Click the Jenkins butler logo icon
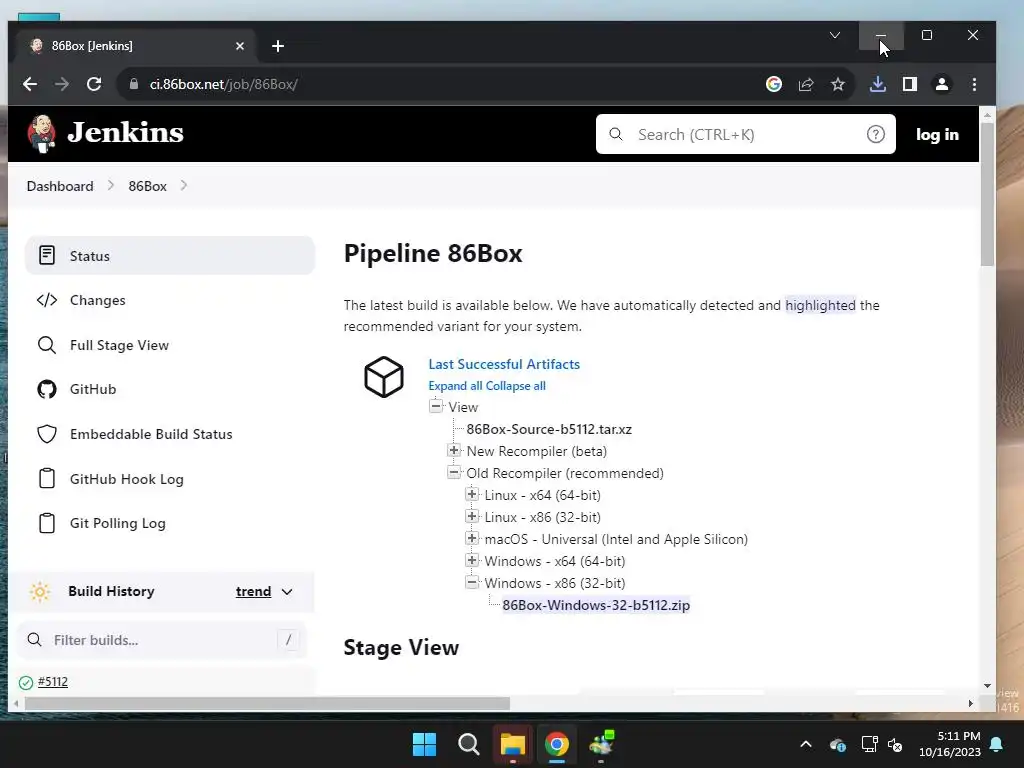 pos(42,134)
